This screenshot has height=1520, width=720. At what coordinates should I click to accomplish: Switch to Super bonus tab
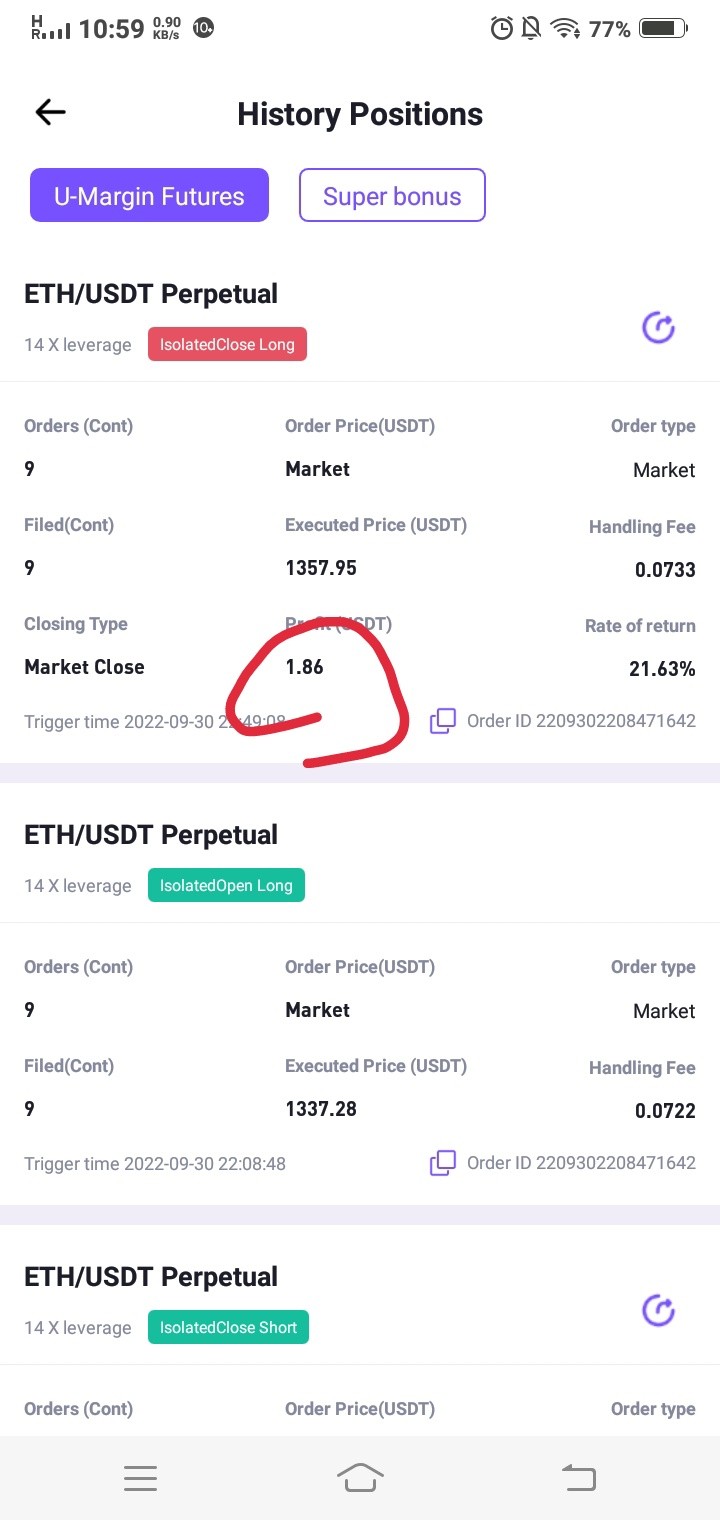[x=392, y=195]
